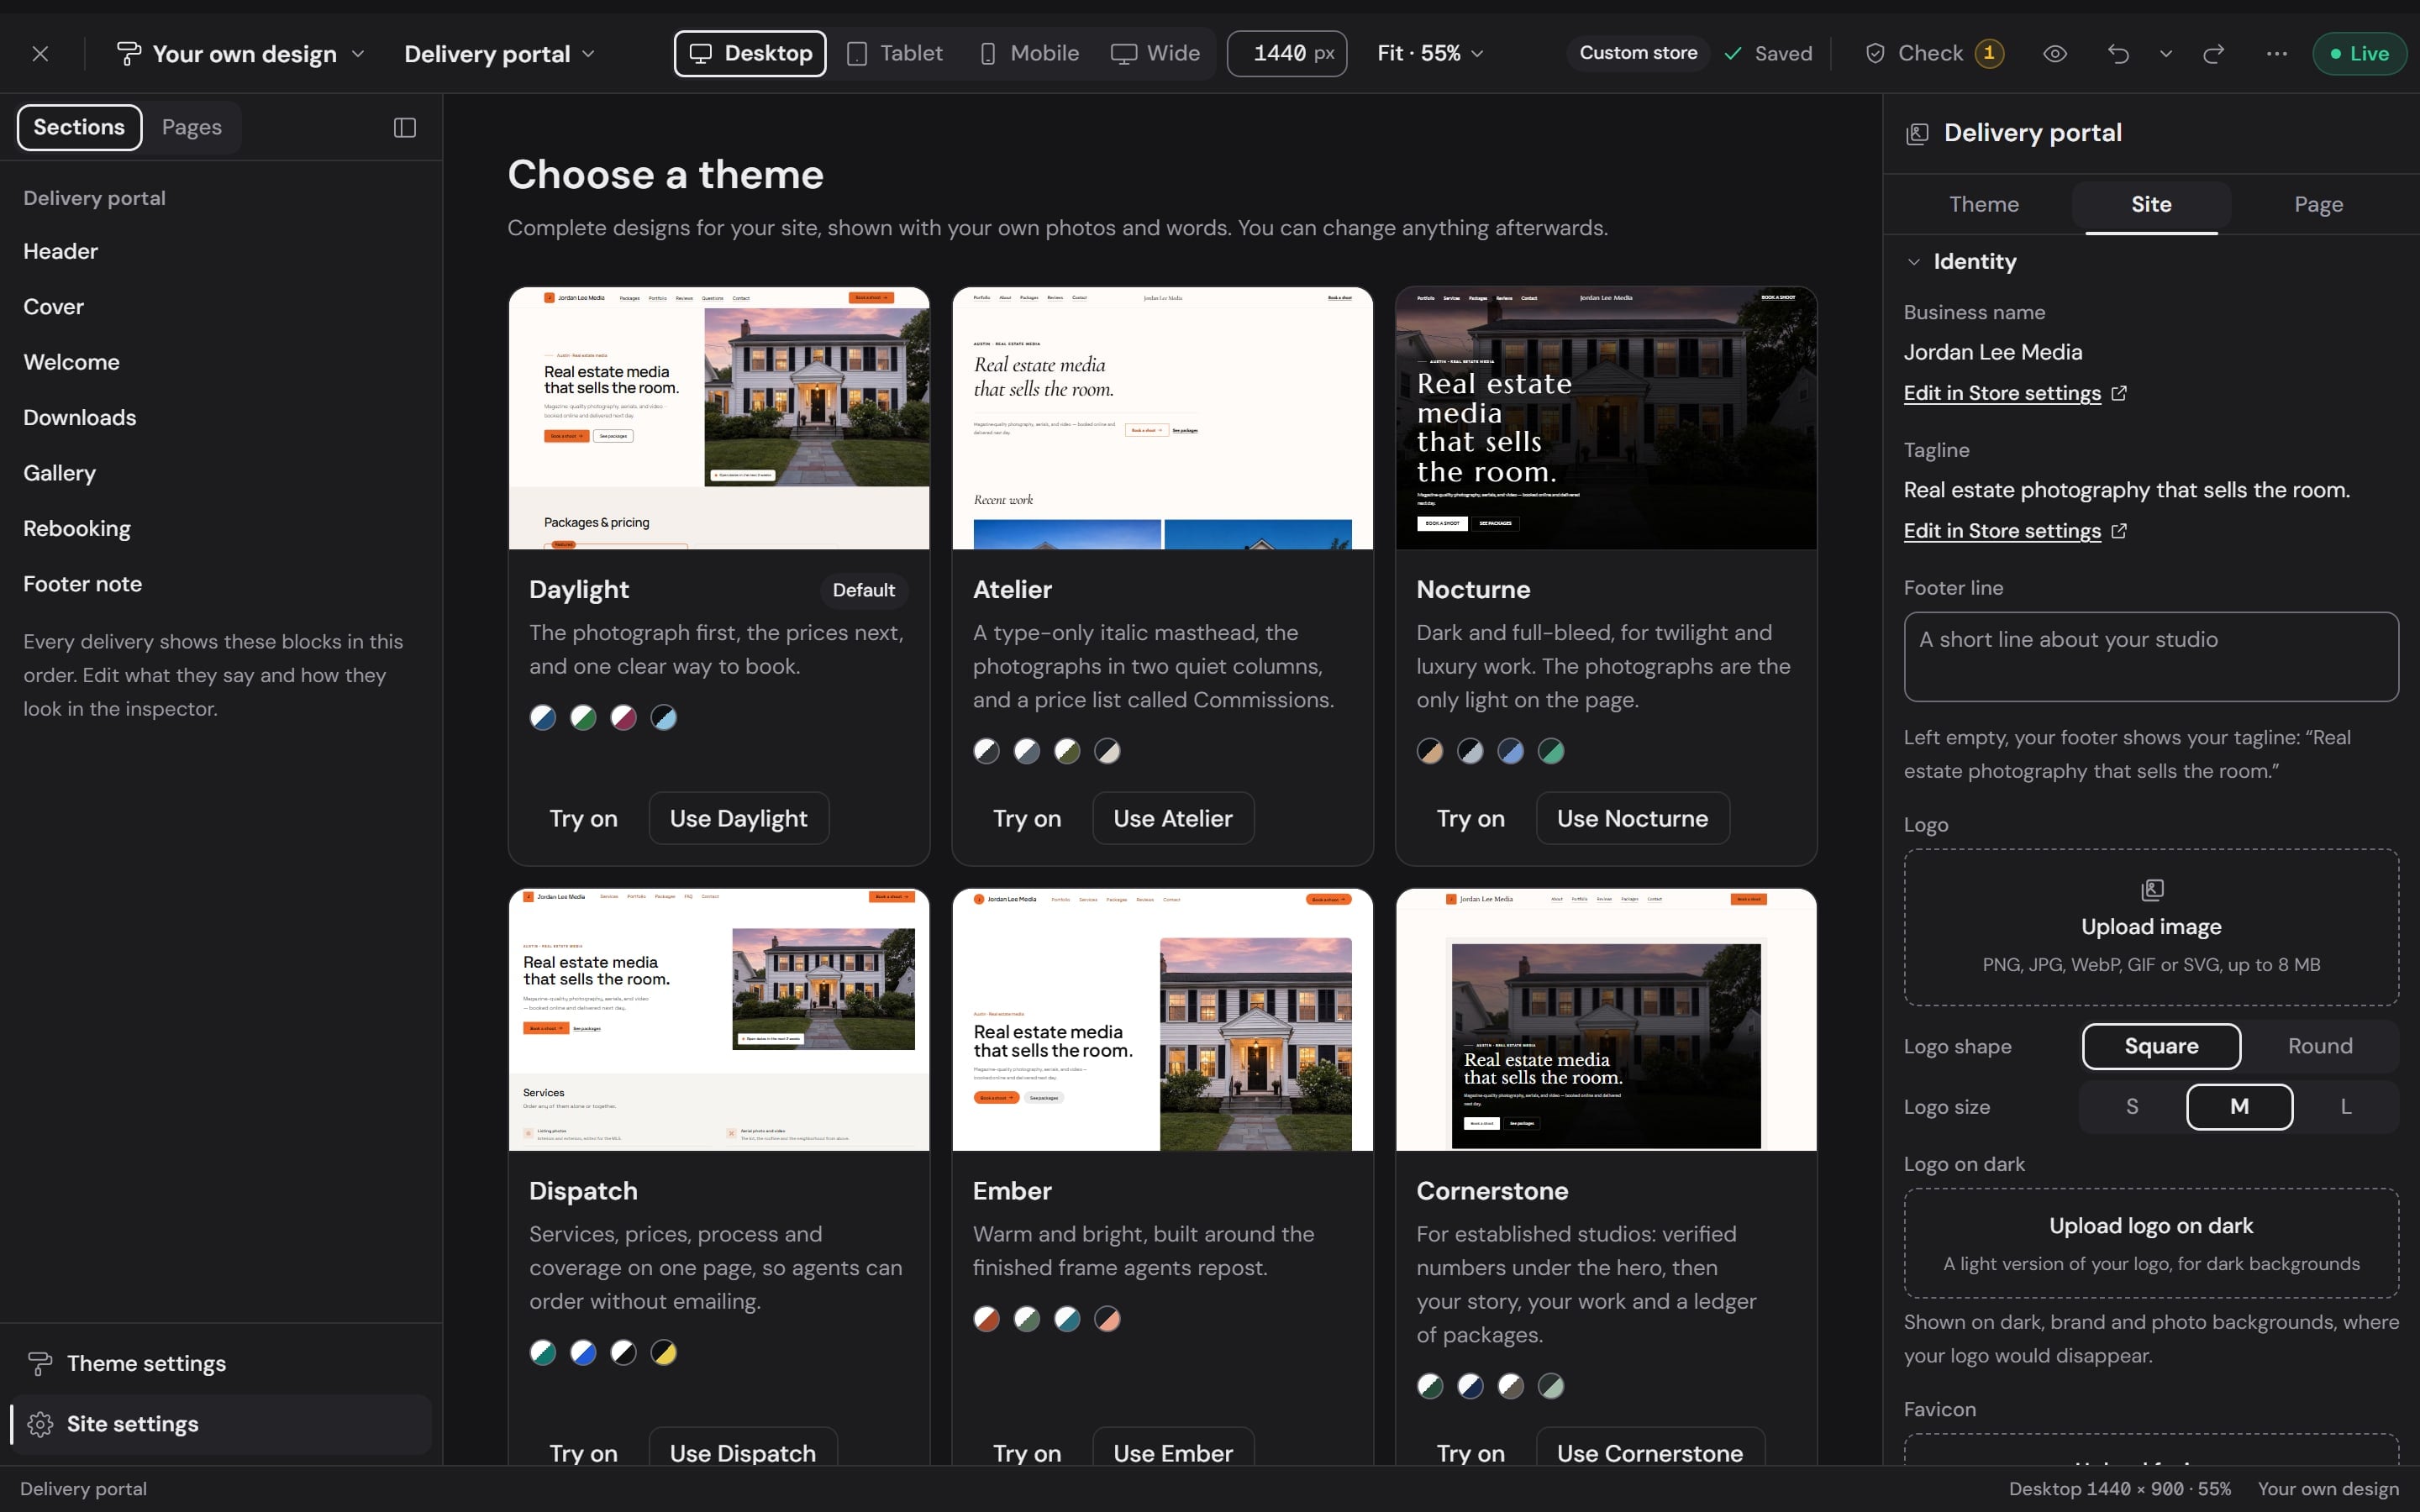This screenshot has height=1512, width=2420.
Task: Click the Delivery portal image icon in inspector
Action: [1917, 134]
